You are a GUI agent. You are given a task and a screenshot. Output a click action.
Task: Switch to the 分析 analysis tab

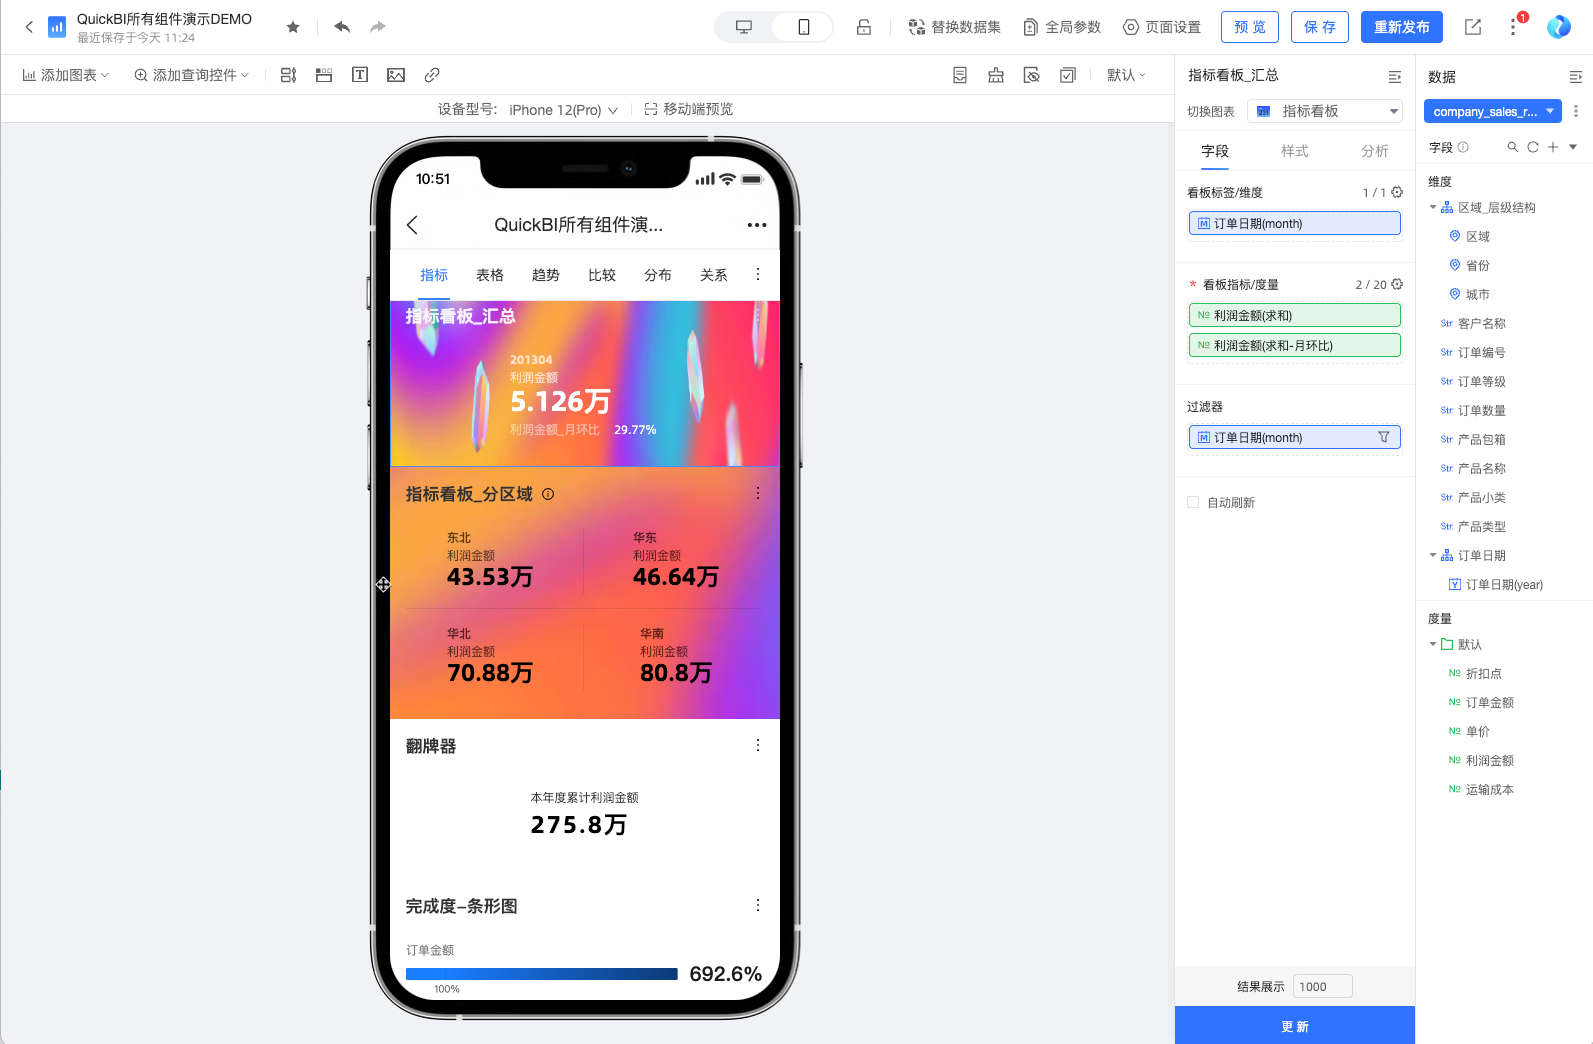click(1375, 151)
